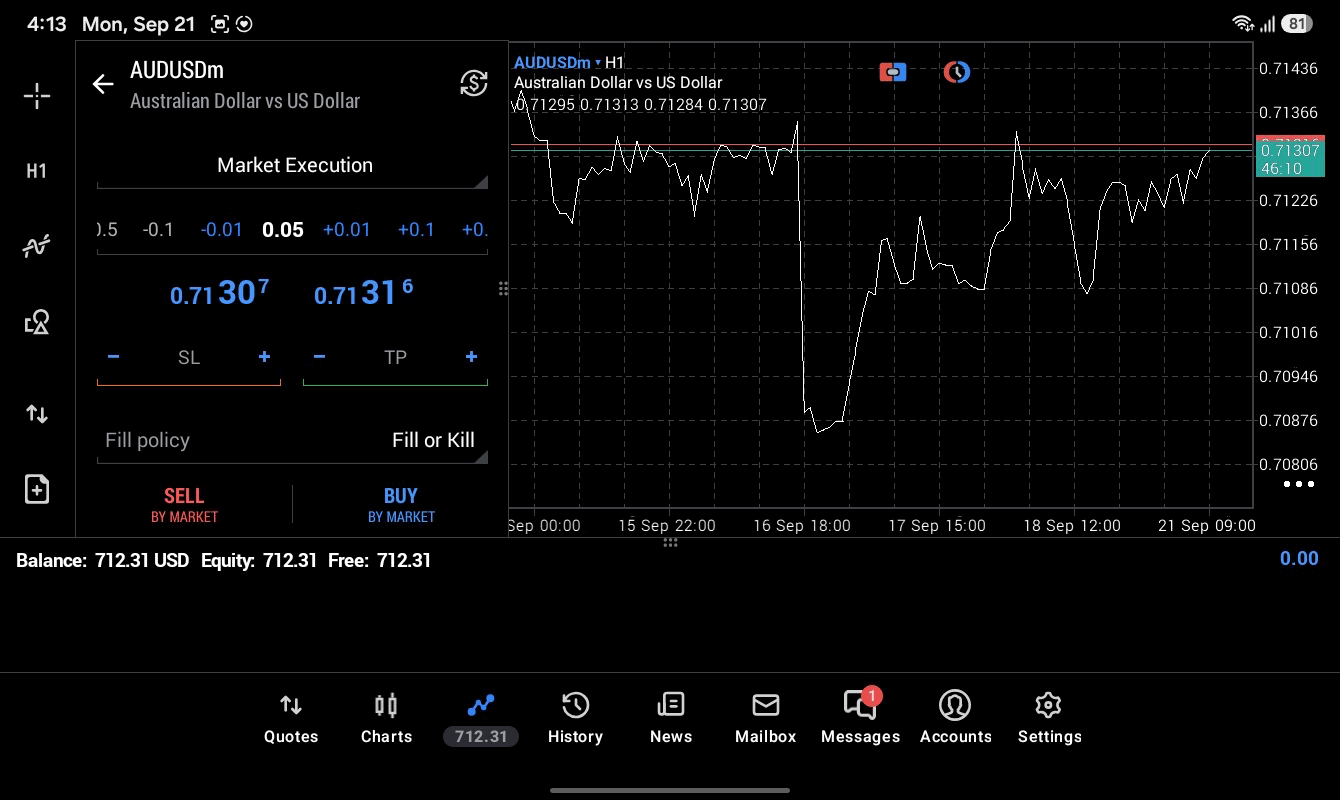Image resolution: width=1340 pixels, height=800 pixels.
Task: Buy by market
Action: [x=401, y=505]
